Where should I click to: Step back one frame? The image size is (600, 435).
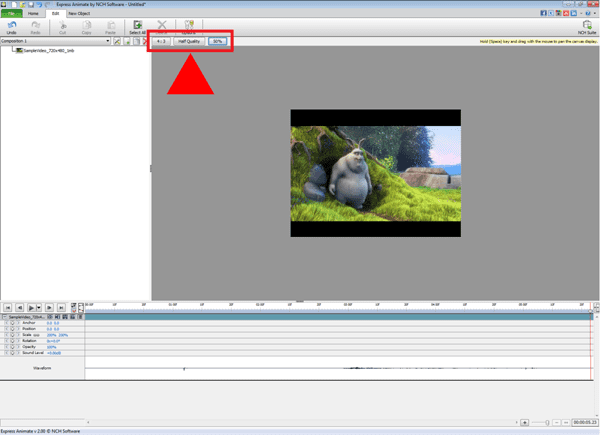point(20,308)
